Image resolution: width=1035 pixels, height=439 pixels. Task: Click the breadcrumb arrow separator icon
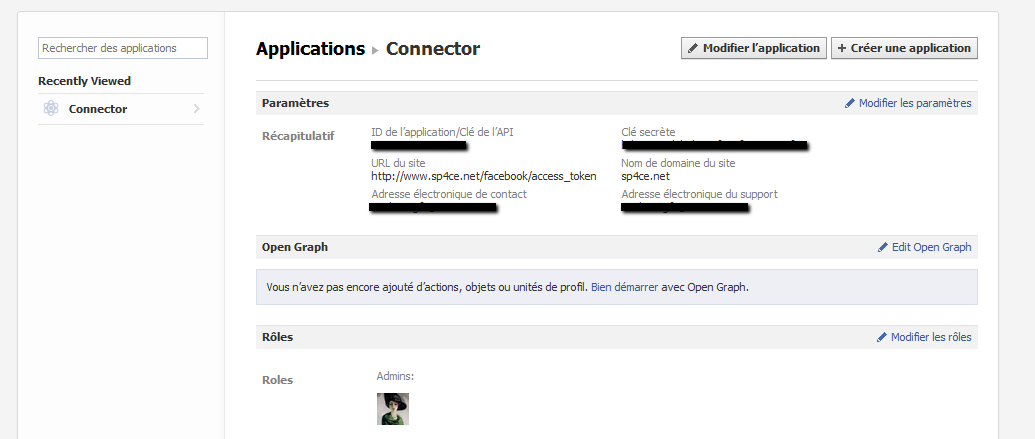coord(376,50)
